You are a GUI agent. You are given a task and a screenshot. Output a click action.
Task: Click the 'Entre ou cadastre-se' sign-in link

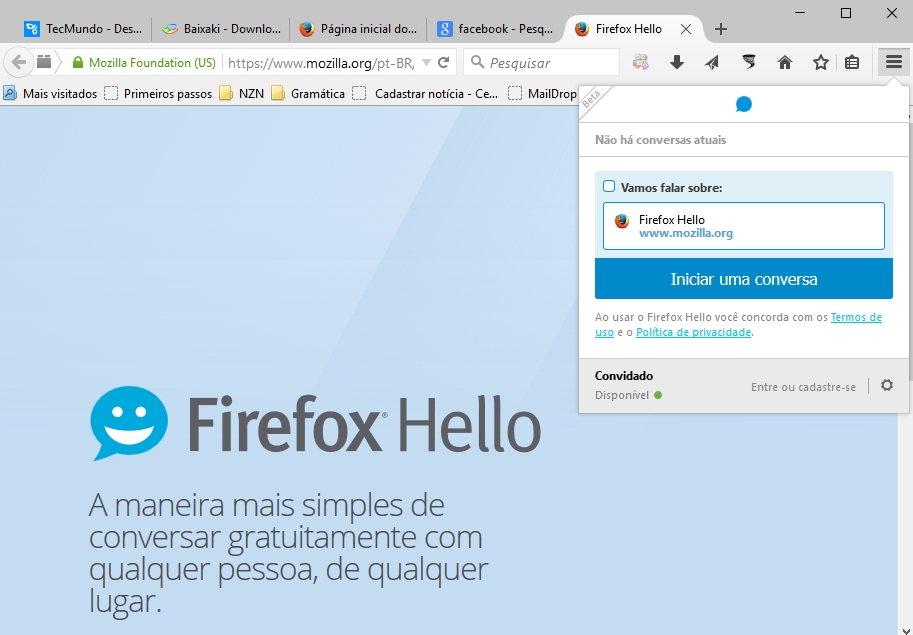(x=803, y=387)
